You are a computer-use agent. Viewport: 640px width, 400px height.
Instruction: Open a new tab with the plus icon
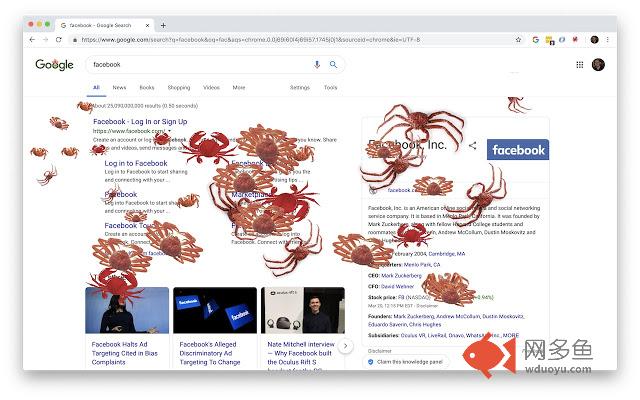pos(163,25)
